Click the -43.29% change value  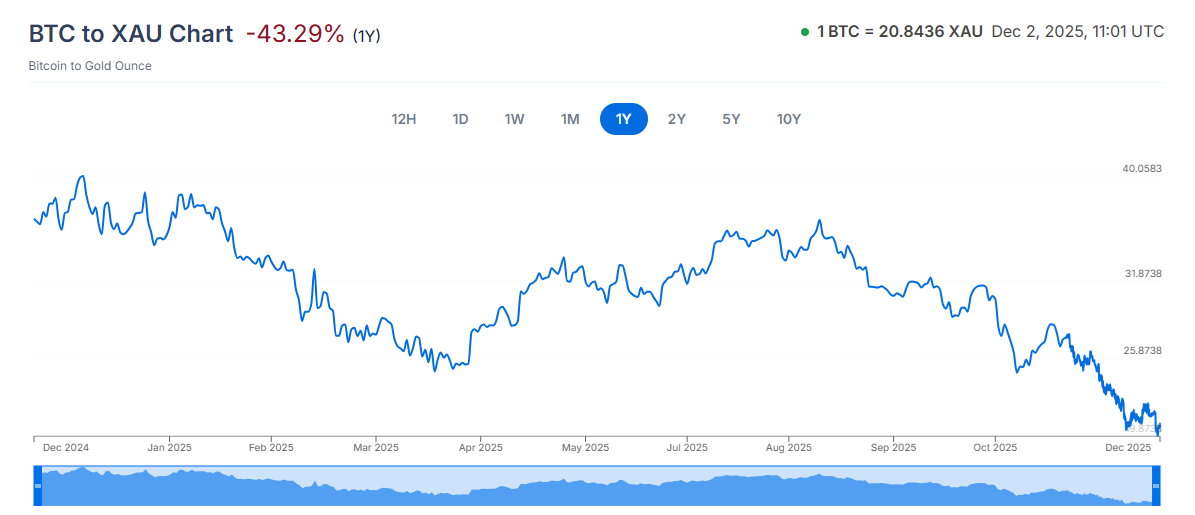295,33
